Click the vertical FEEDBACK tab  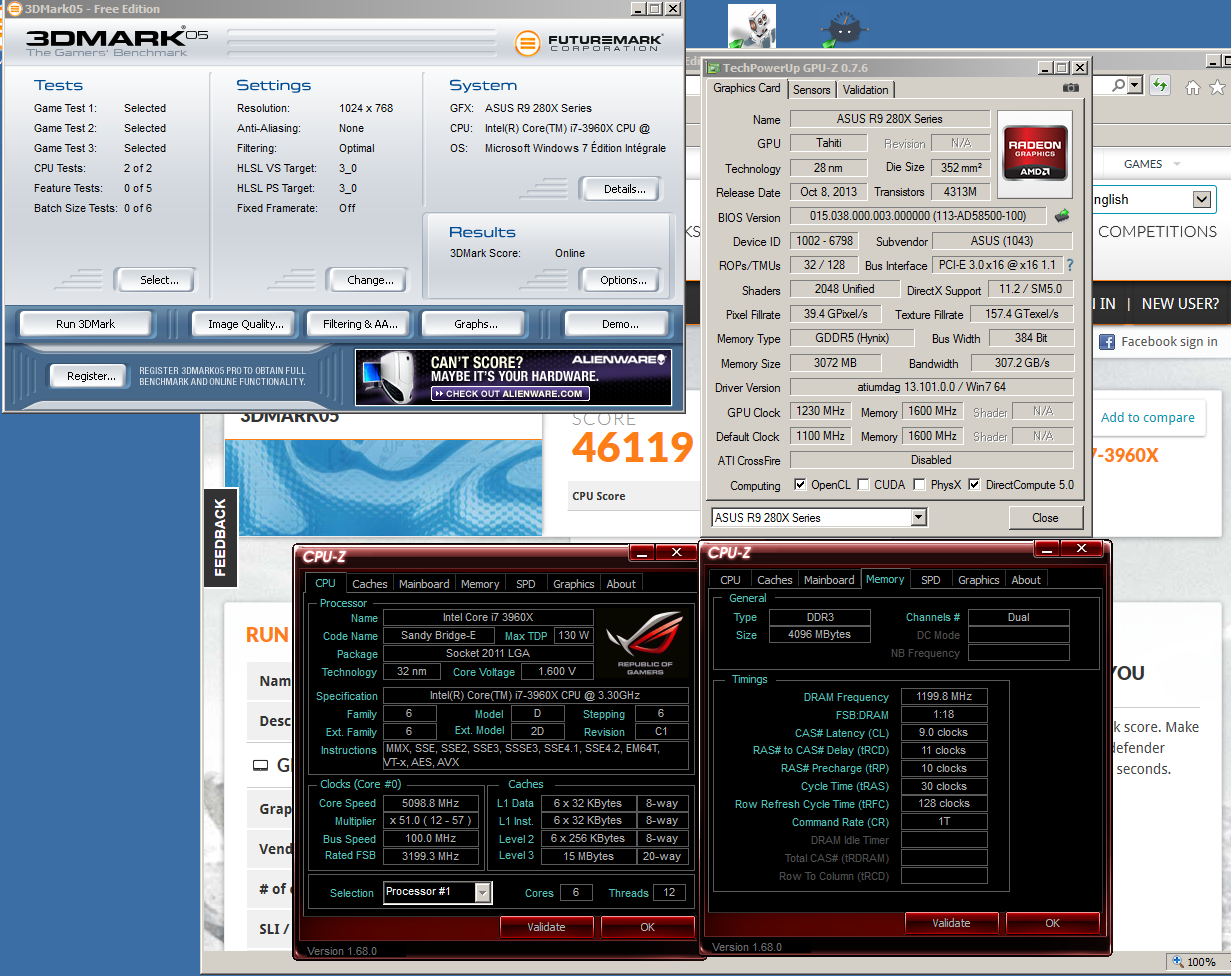point(221,538)
